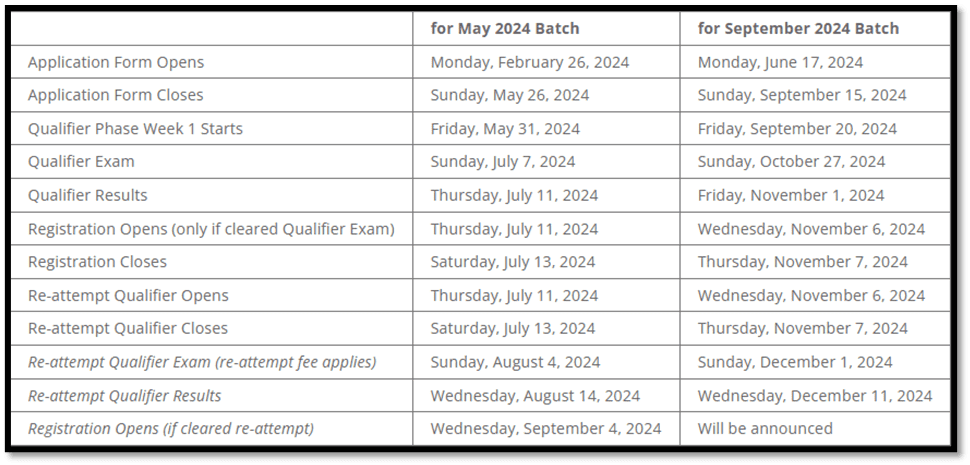Screen dimensions: 970x465
Task: Click the "Sunday, August 4, 2024" cell
Action: coord(515,362)
